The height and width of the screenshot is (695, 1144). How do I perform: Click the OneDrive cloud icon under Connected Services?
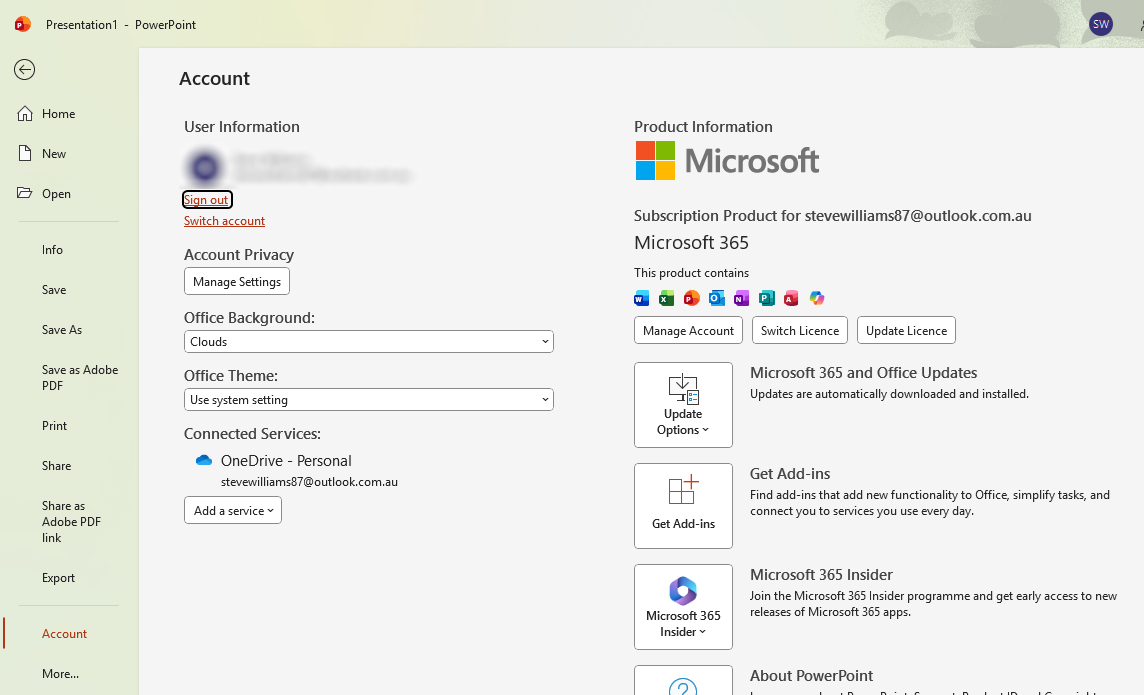coord(203,460)
